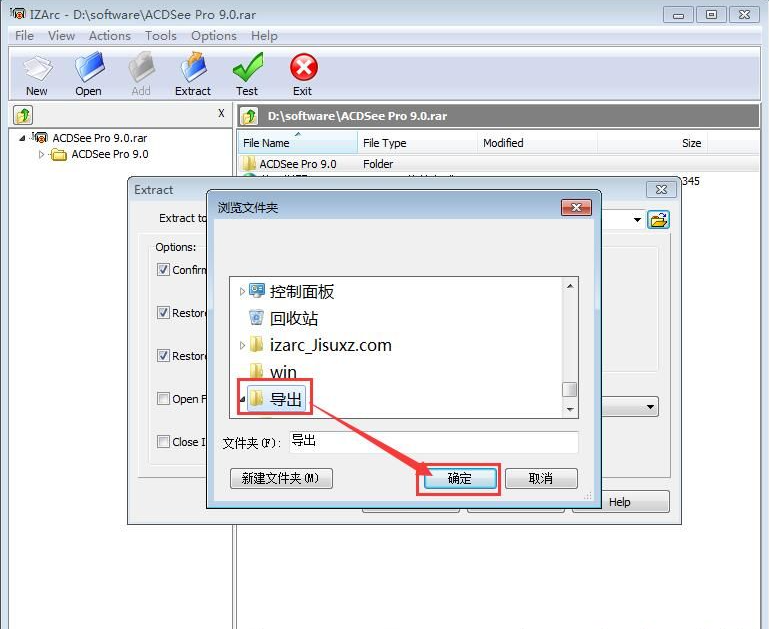Select ACDSee Pro 9.0 folder in left tree
This screenshot has width=769, height=629.
[x=110, y=154]
